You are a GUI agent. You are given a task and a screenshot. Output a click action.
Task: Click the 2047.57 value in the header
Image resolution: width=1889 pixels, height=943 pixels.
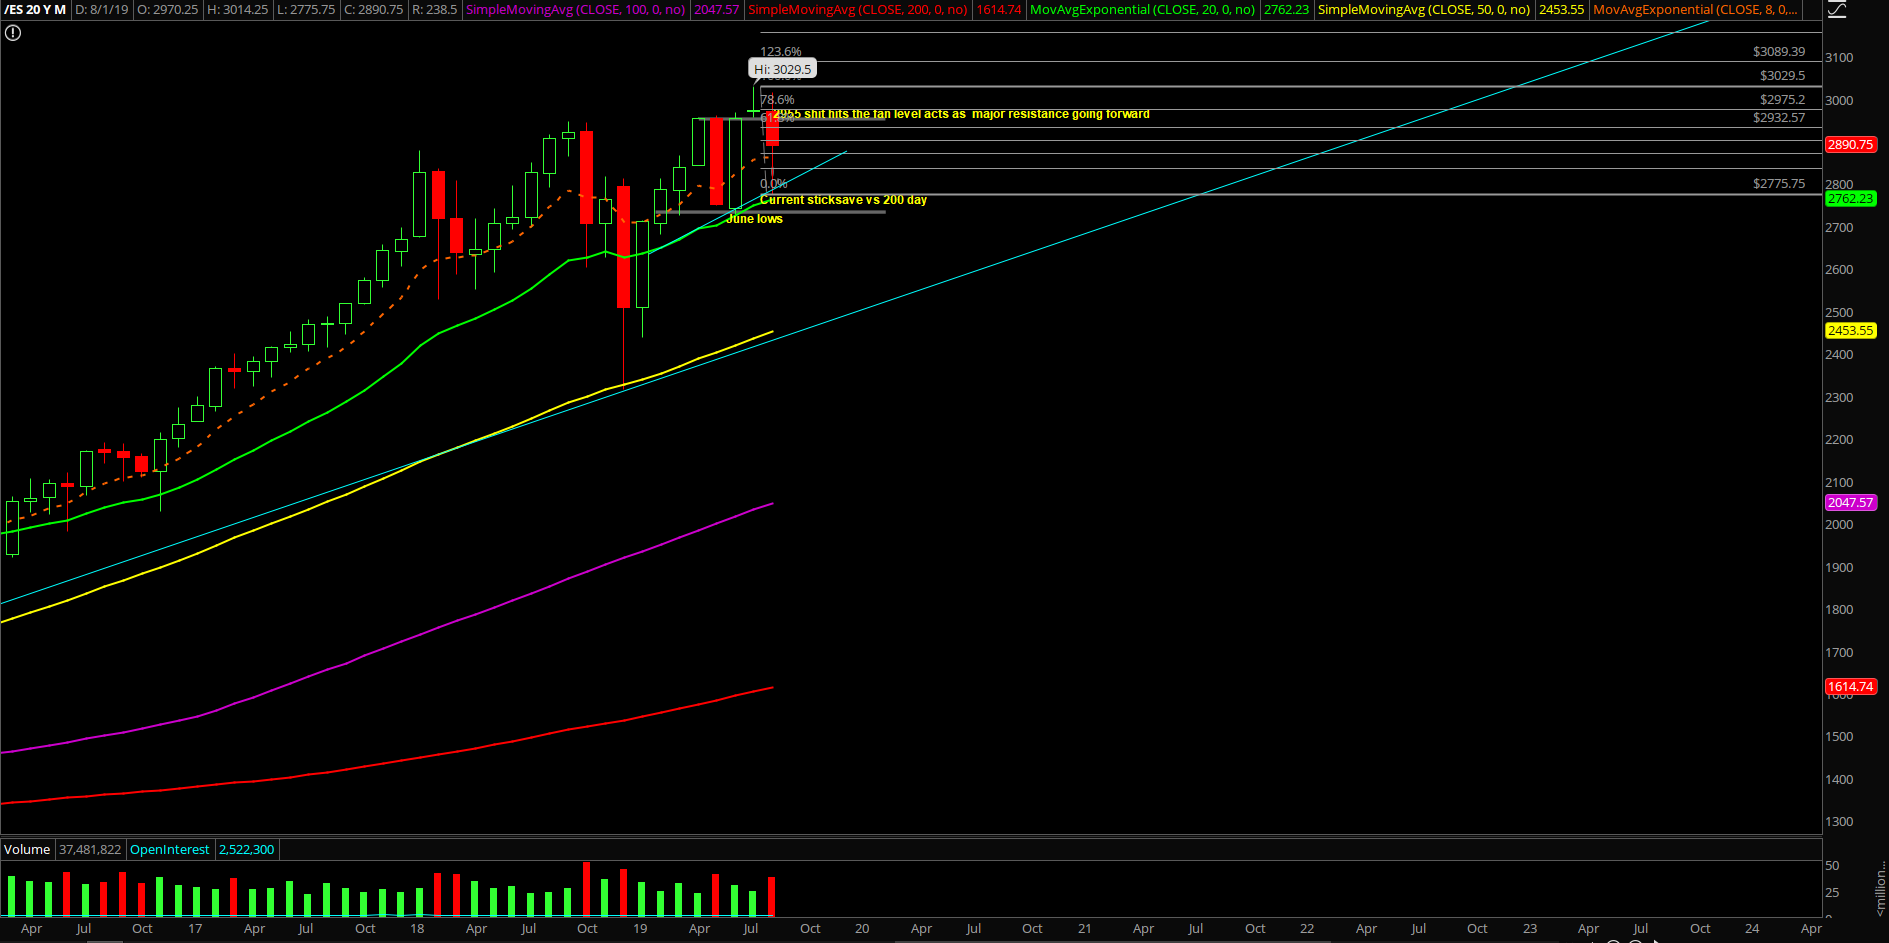tap(716, 9)
